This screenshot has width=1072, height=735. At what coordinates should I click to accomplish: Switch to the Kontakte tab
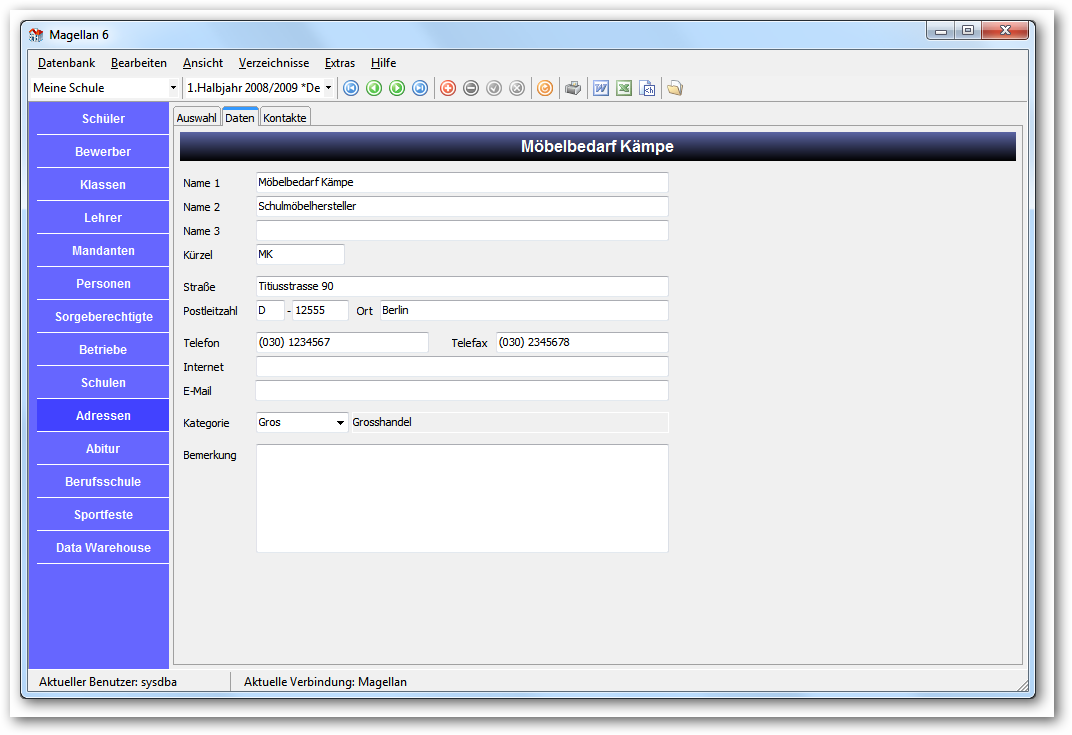(285, 118)
